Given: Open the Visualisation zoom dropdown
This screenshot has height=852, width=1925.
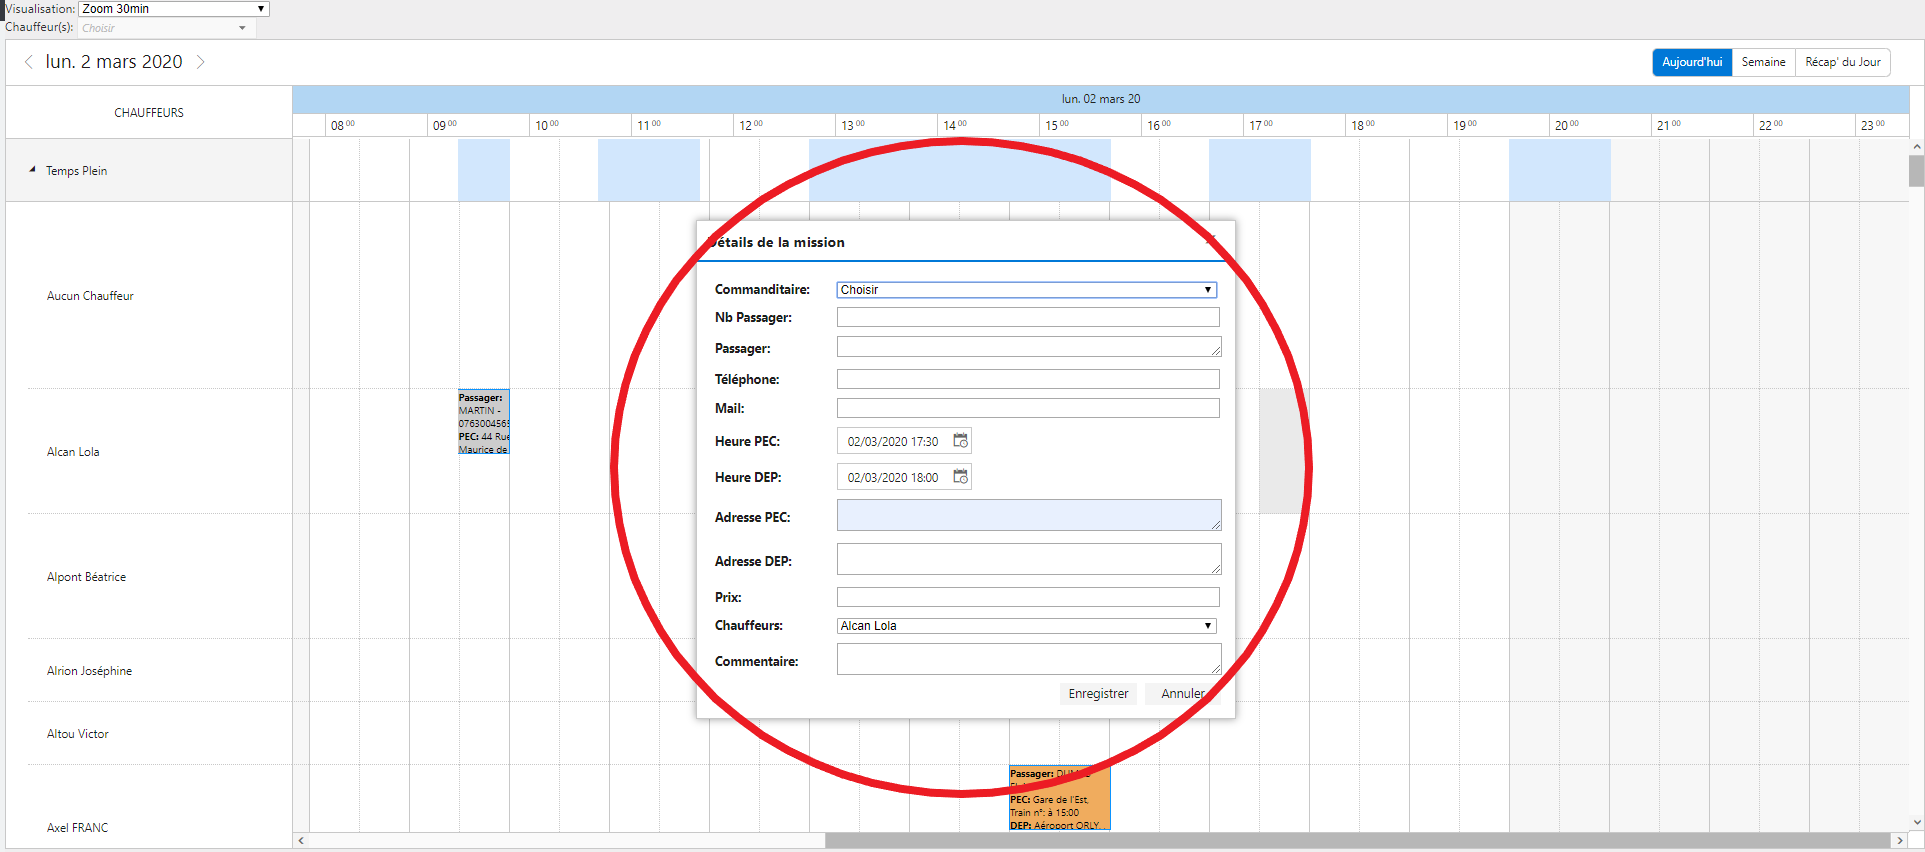Looking at the screenshot, I should click(173, 9).
